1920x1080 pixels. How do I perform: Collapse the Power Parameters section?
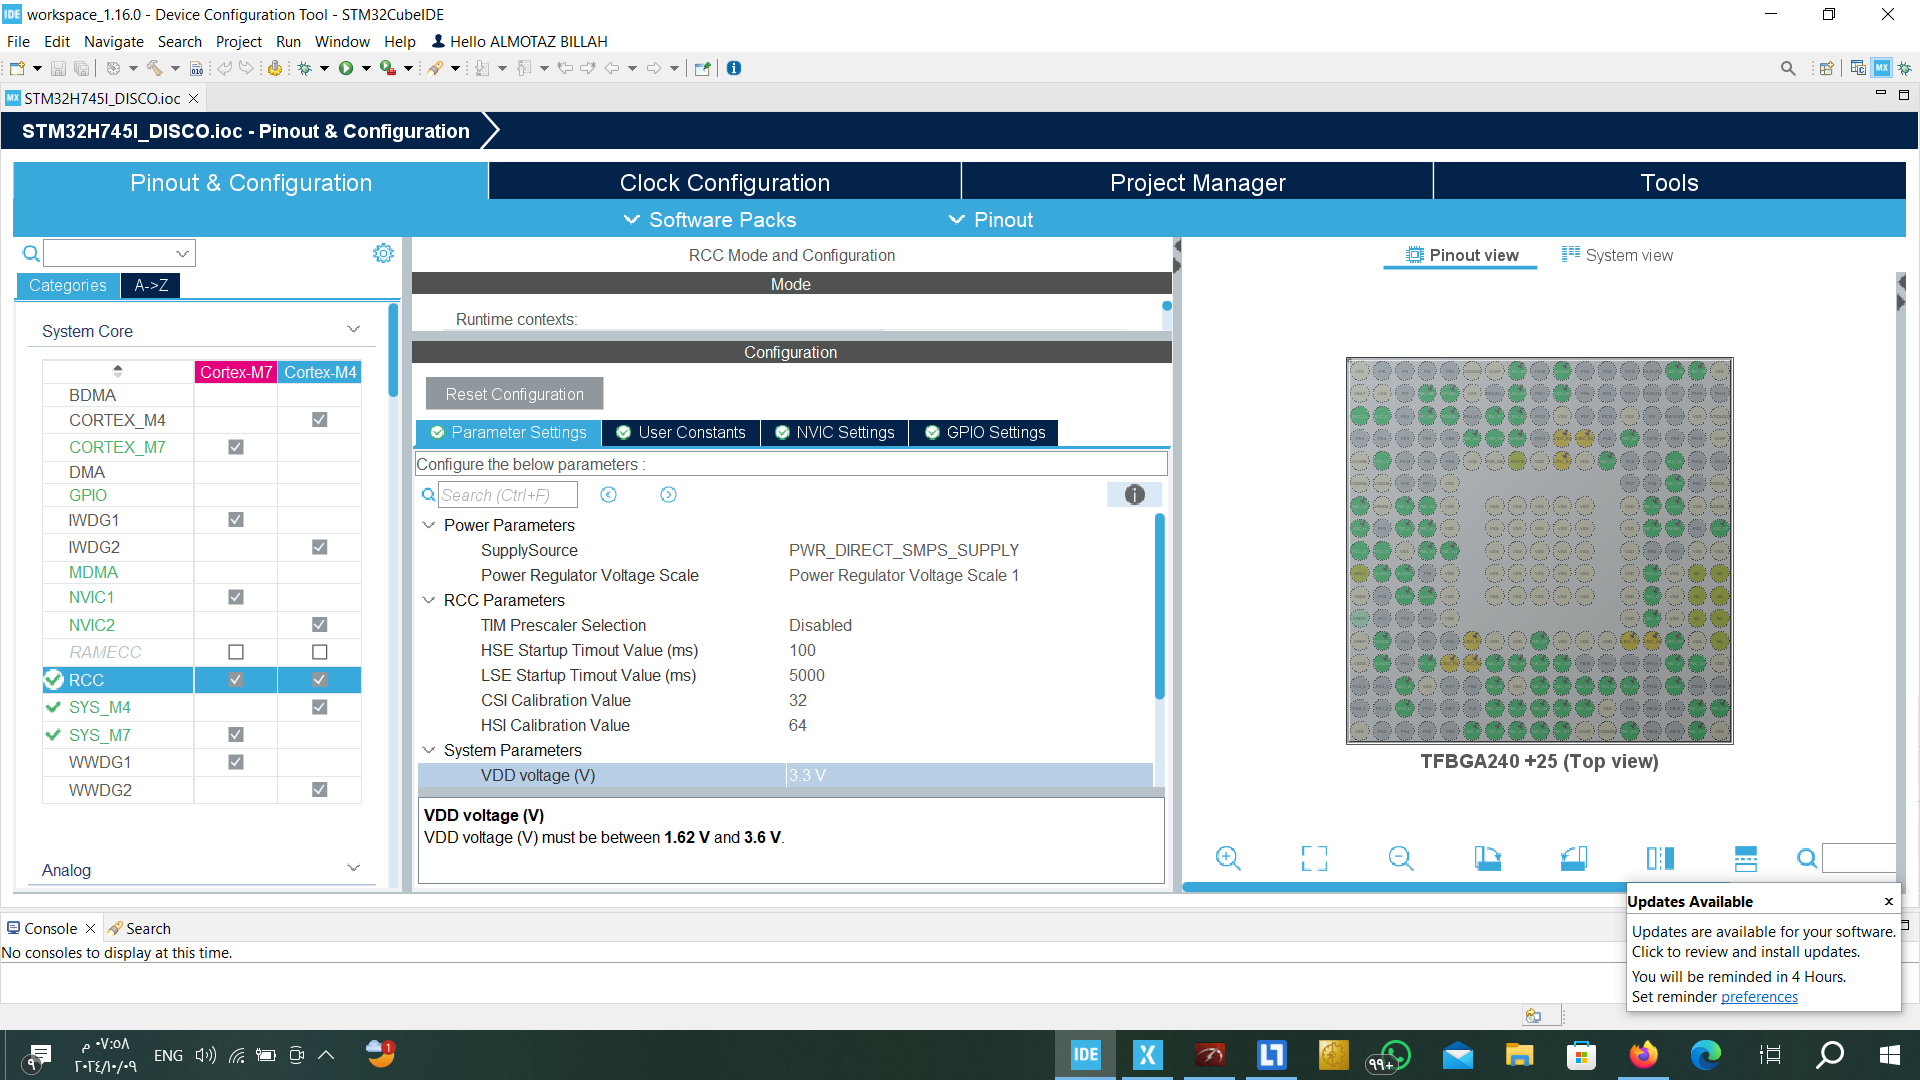pos(429,525)
